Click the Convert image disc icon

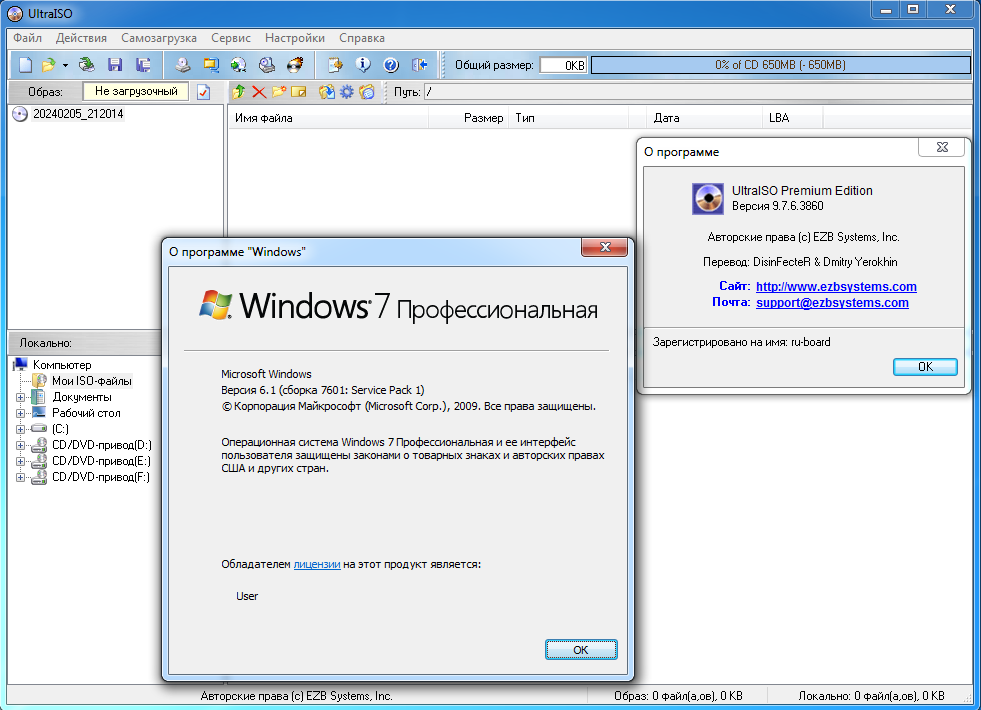point(238,64)
